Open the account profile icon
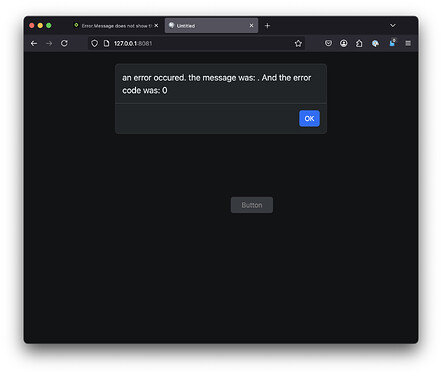This screenshot has height=375, width=441. click(x=344, y=43)
